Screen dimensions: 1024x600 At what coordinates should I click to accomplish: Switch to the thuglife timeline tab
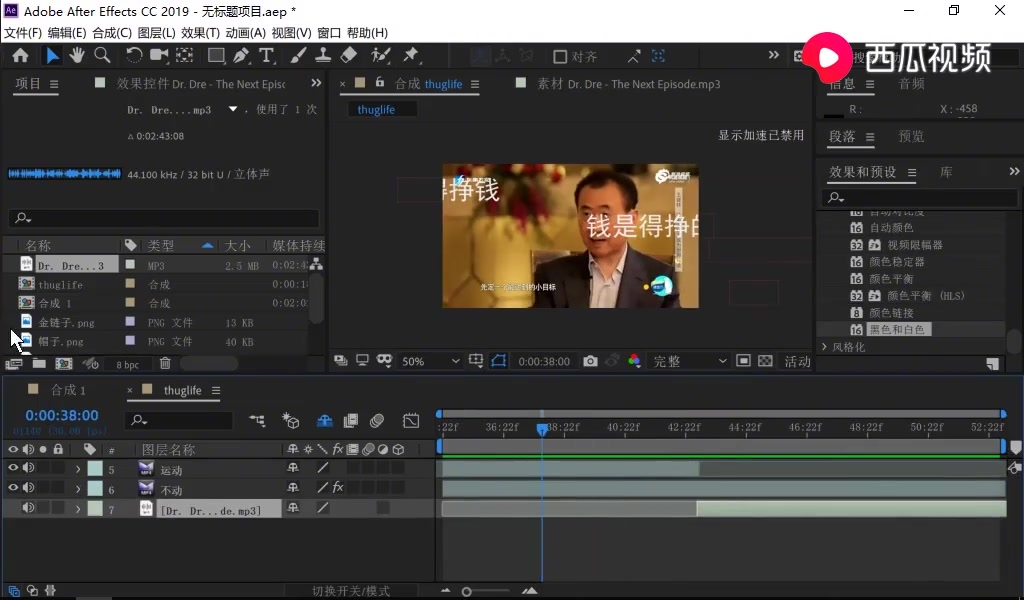183,390
